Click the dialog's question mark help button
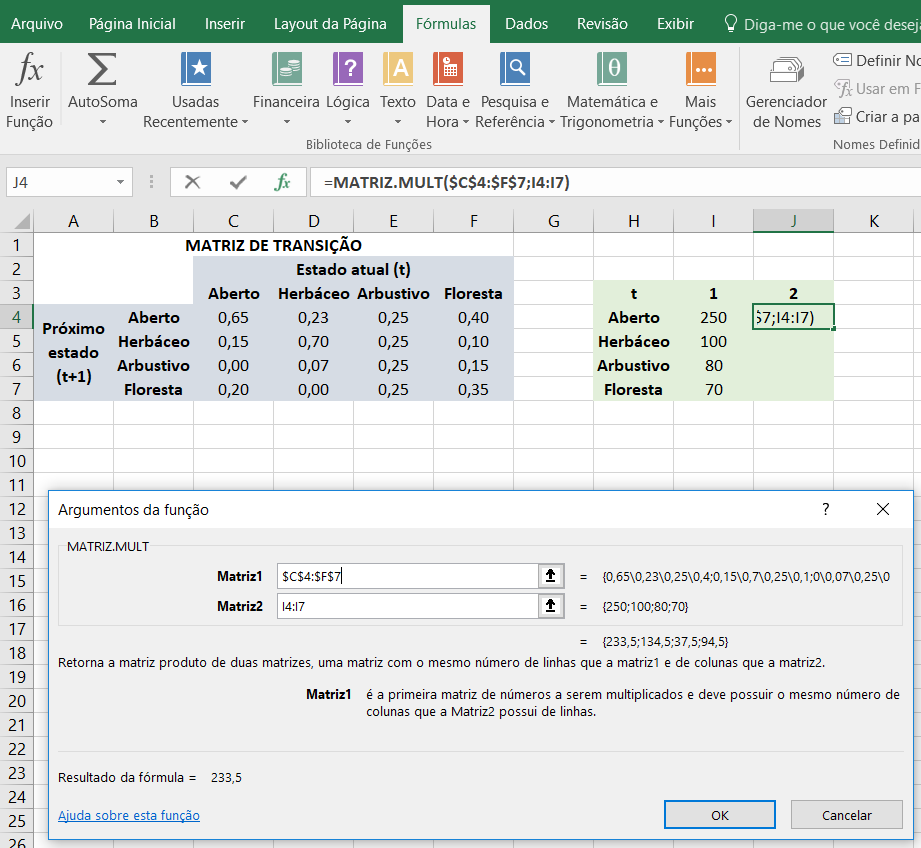Image resolution: width=921 pixels, height=848 pixels. [825, 509]
